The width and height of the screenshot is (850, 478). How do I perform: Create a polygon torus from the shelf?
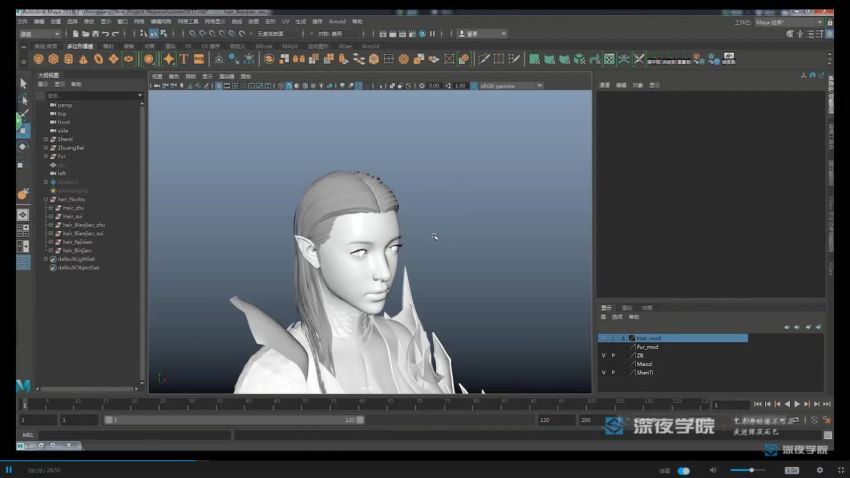click(98, 59)
